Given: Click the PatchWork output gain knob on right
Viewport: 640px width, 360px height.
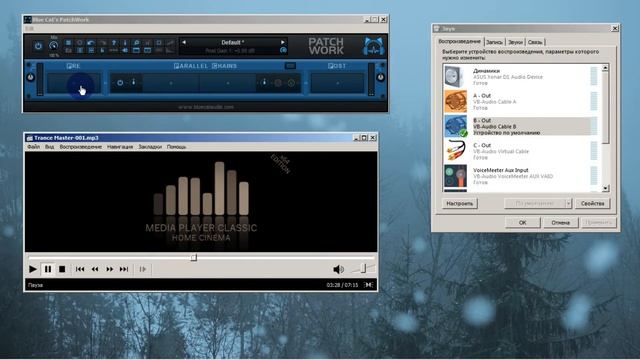Looking at the screenshot, I should (x=380, y=77).
